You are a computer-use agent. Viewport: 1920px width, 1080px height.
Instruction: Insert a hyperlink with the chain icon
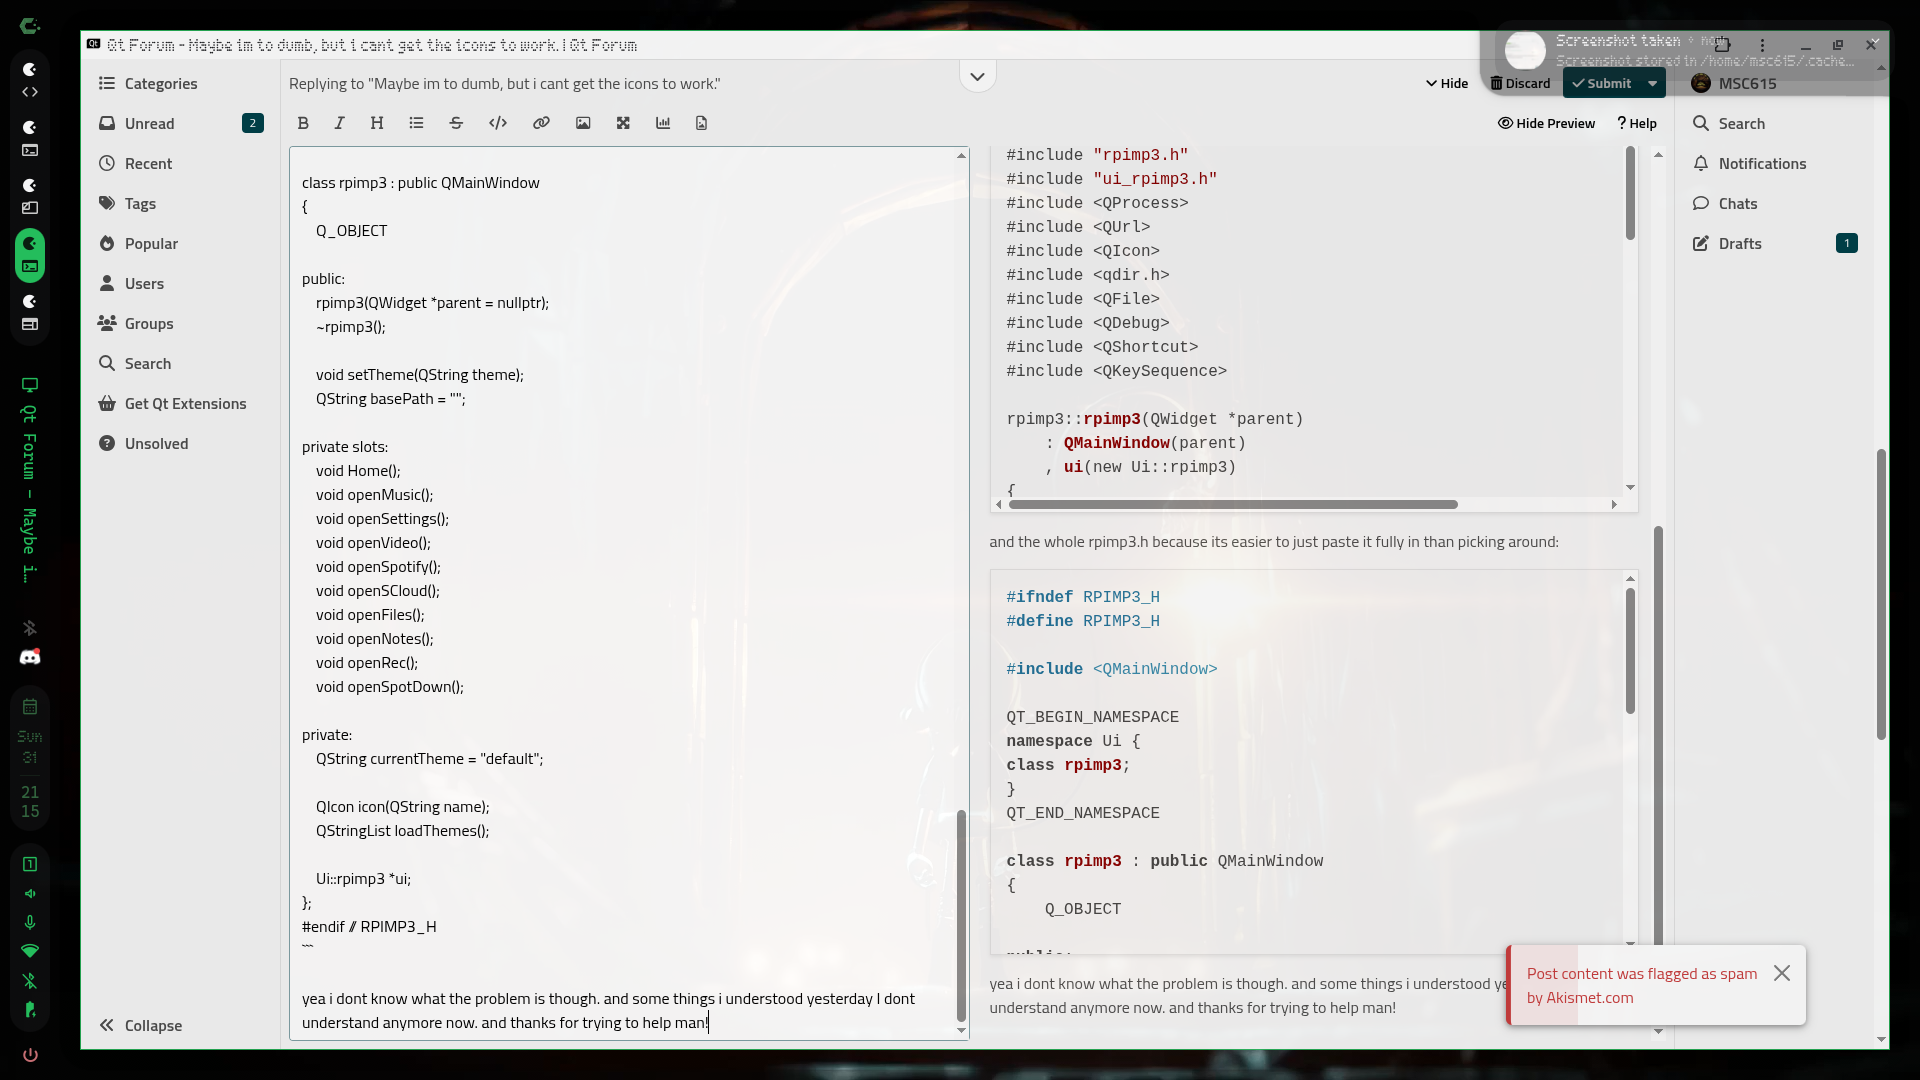point(541,123)
